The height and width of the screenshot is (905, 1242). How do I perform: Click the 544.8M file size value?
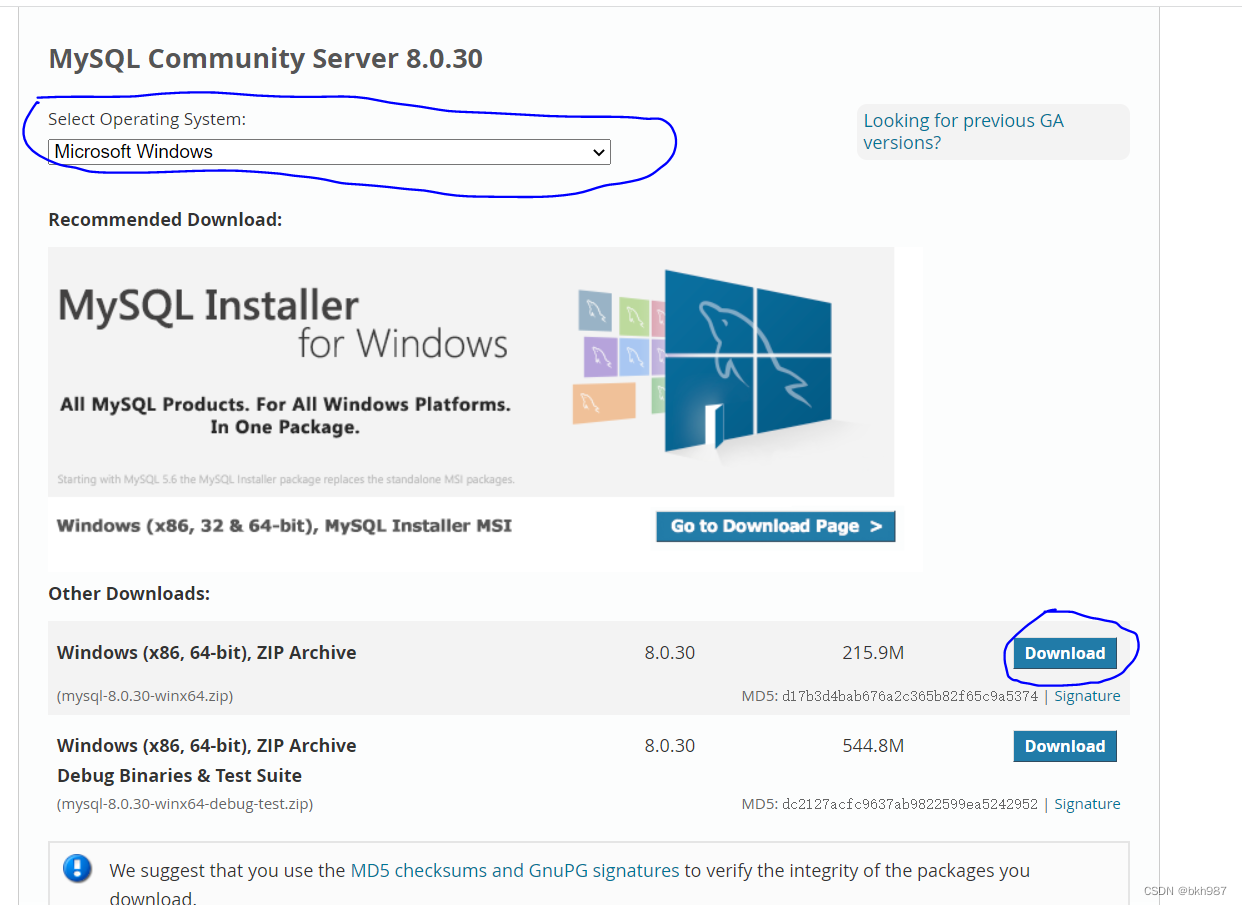[x=873, y=746]
